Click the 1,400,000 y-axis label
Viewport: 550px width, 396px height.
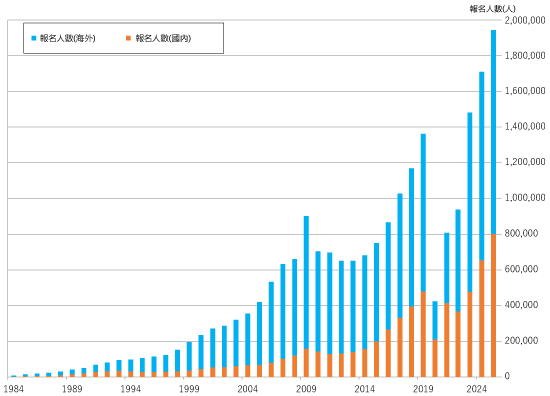pyautogui.click(x=525, y=126)
